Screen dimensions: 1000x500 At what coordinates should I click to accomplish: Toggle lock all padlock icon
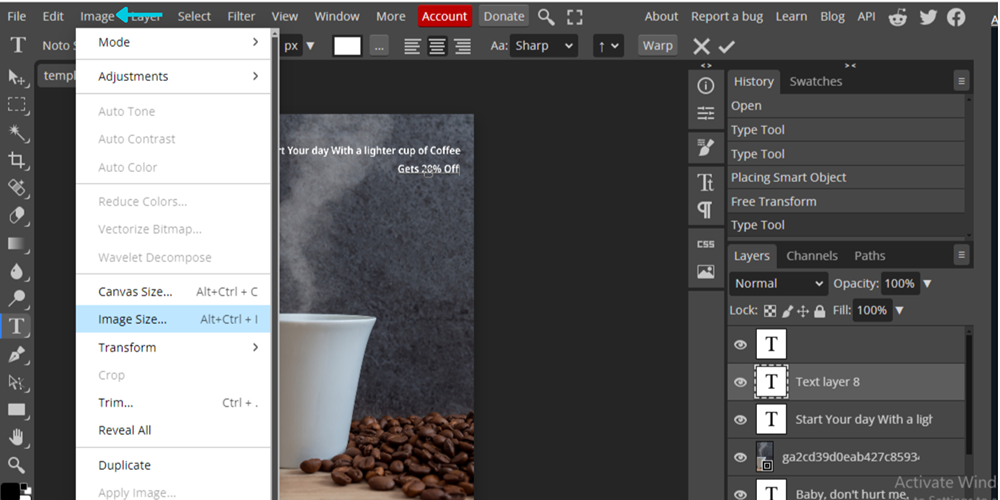coord(820,311)
